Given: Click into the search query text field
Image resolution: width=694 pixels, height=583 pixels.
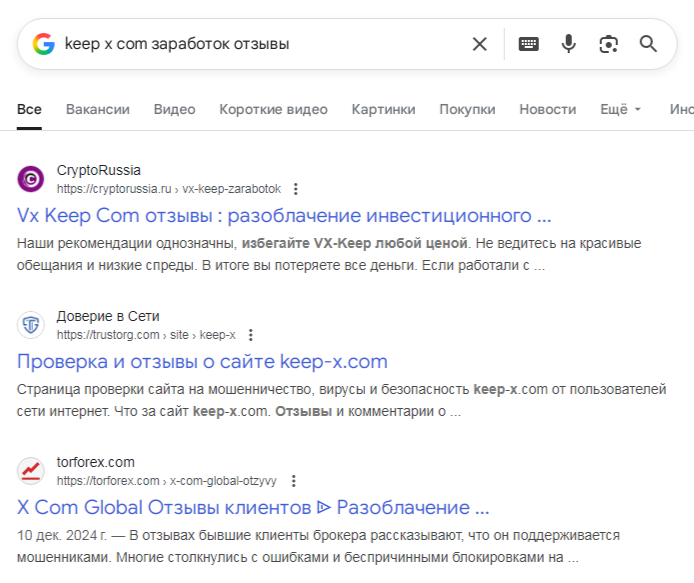Looking at the screenshot, I should click(x=260, y=44).
